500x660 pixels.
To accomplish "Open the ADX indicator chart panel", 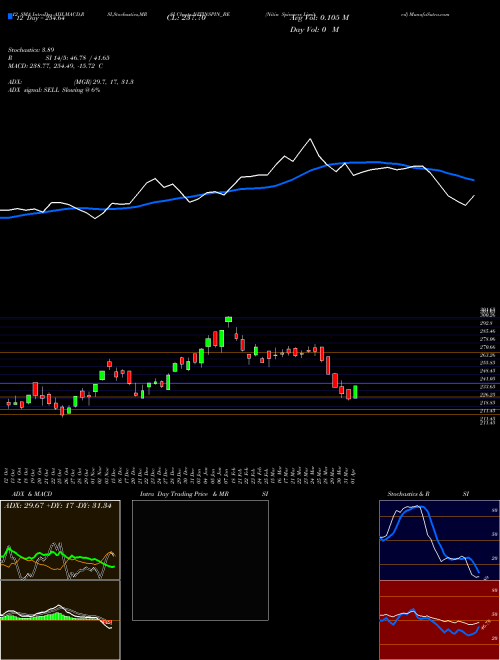I will 60,540.
